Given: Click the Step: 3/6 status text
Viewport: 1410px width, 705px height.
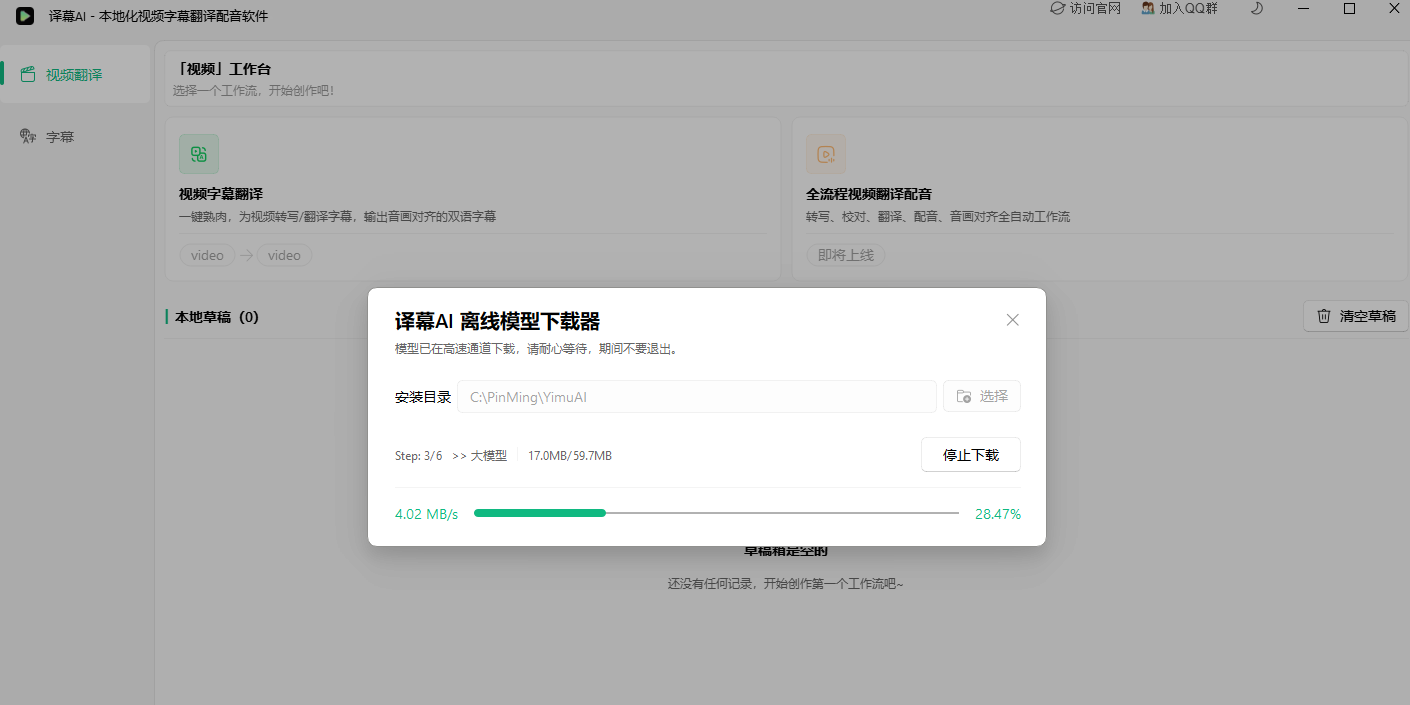Looking at the screenshot, I should point(418,456).
